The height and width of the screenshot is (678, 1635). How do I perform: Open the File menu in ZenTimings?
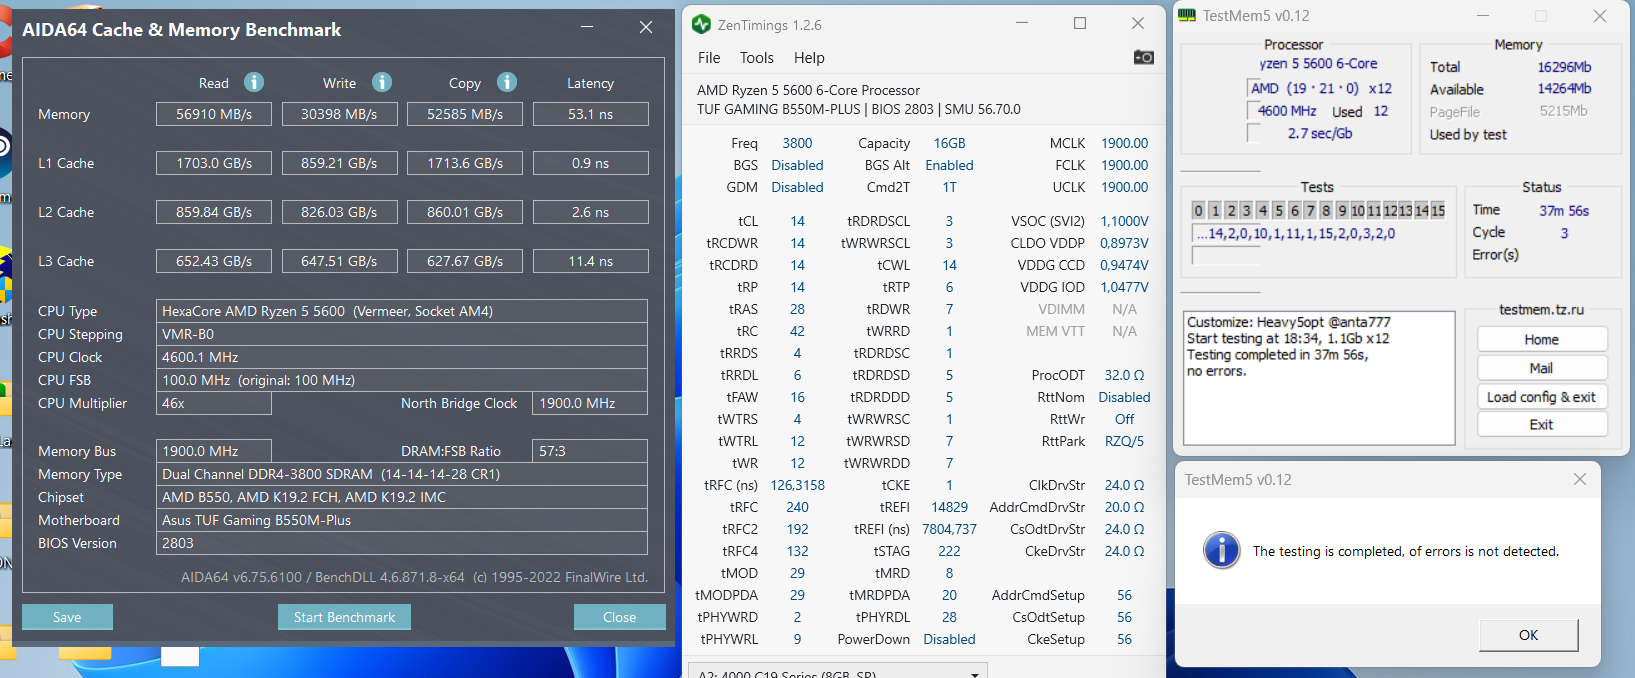(x=709, y=58)
